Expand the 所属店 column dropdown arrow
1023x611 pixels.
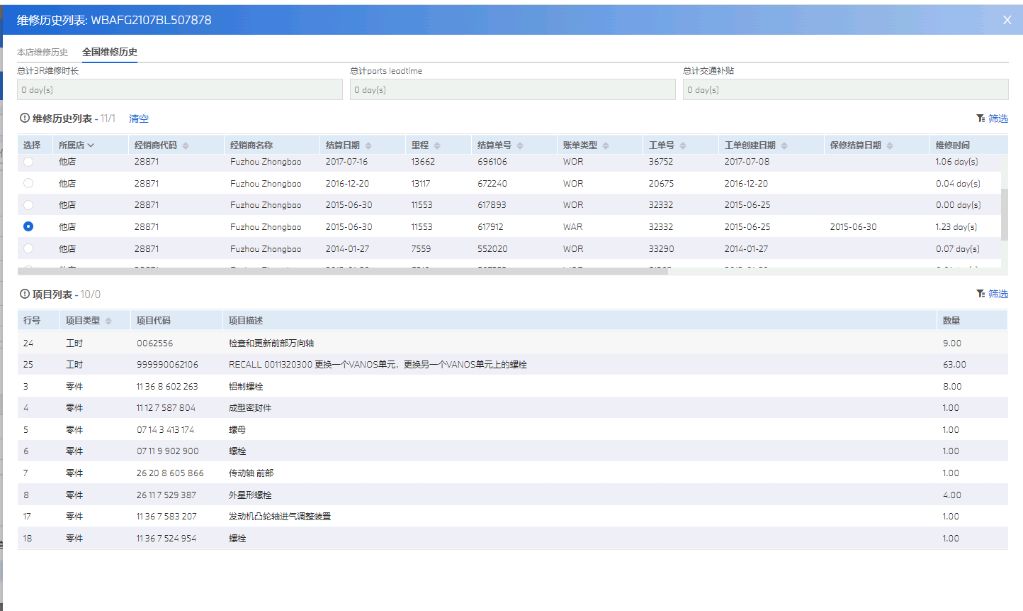tap(91, 145)
